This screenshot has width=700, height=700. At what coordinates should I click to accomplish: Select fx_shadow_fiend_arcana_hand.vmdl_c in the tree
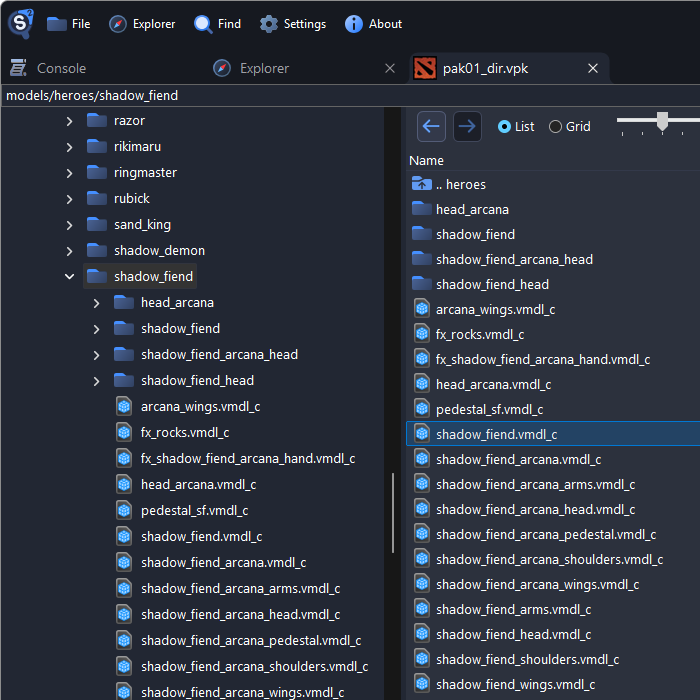click(248, 458)
